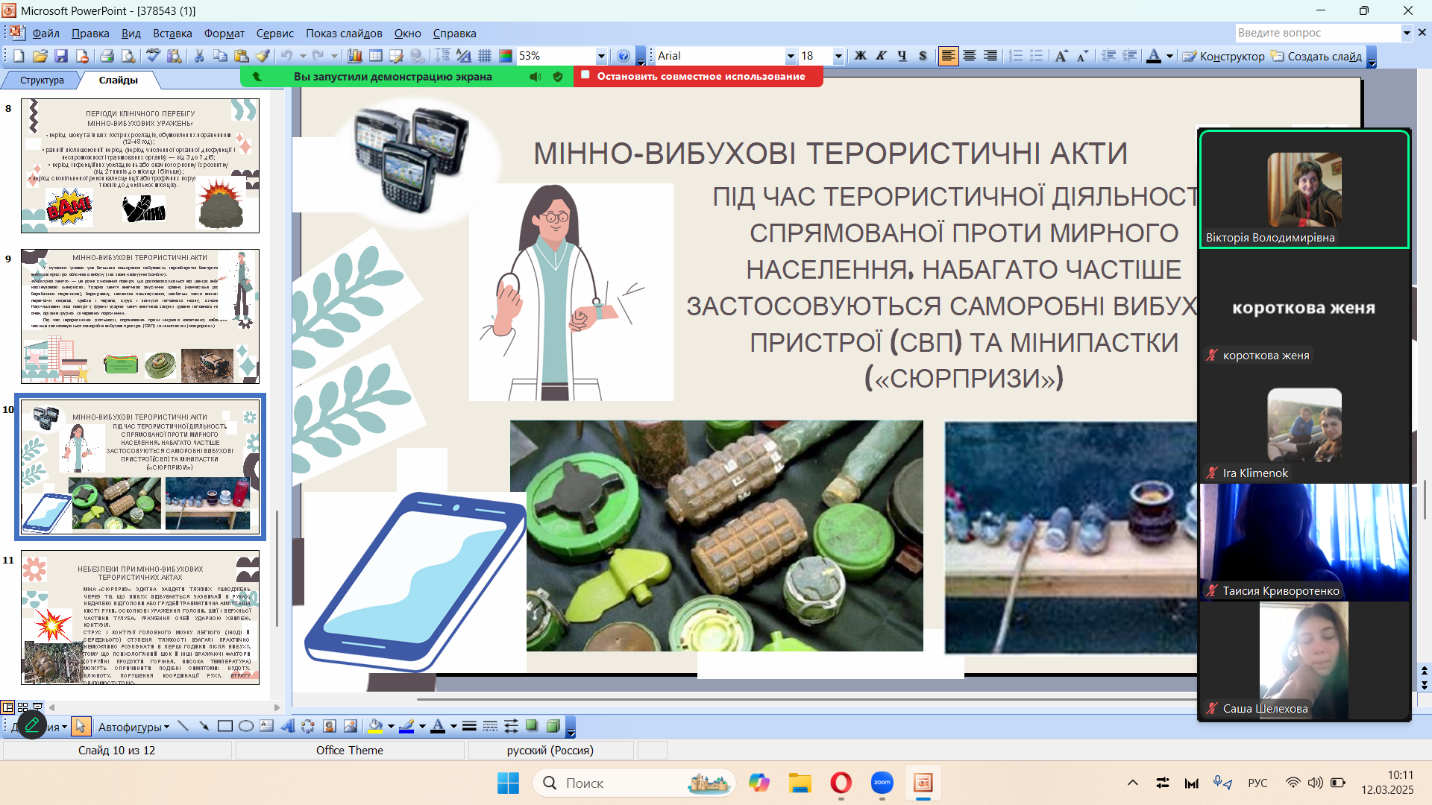1432x805 pixels.
Task: Select the Oval drawing tool
Action: click(245, 727)
